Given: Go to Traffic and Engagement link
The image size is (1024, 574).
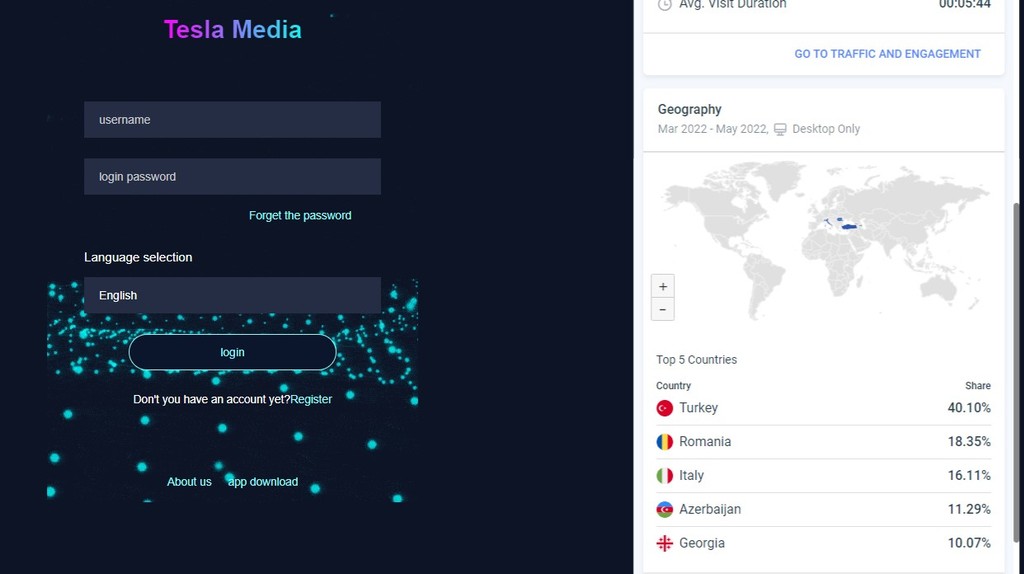Looking at the screenshot, I should (x=888, y=54).
